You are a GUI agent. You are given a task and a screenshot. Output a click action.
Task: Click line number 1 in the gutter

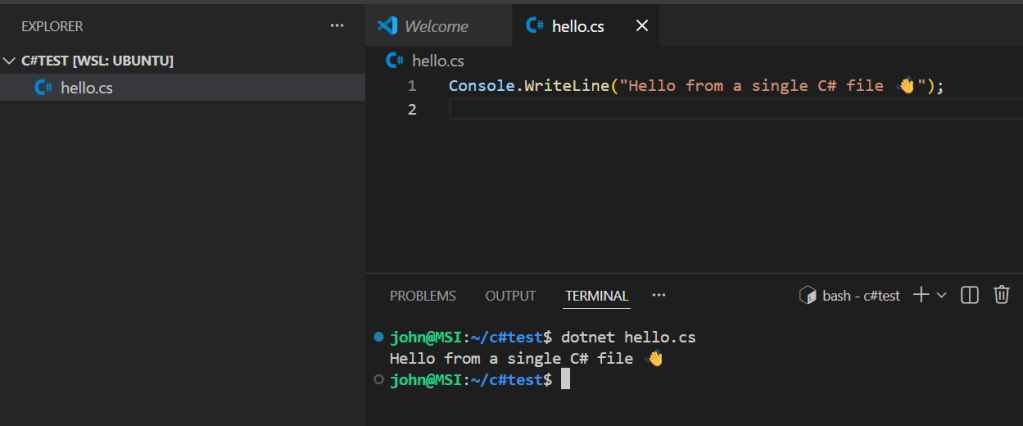click(x=412, y=86)
